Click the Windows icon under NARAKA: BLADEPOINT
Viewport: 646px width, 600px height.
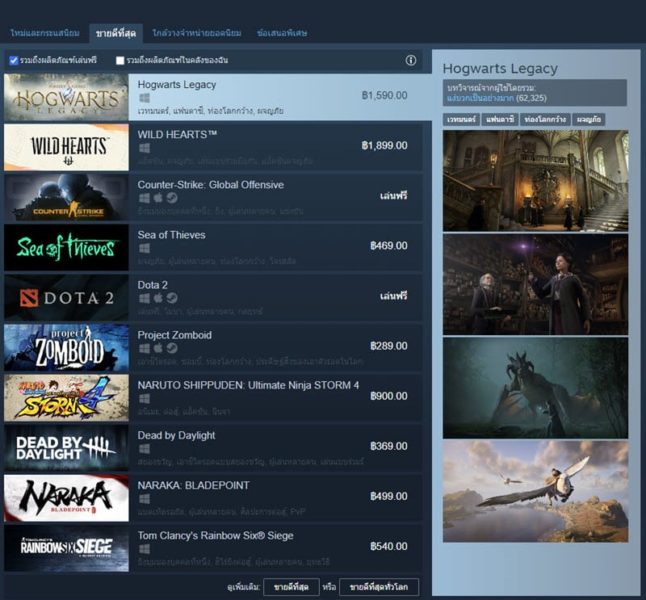coord(144,498)
